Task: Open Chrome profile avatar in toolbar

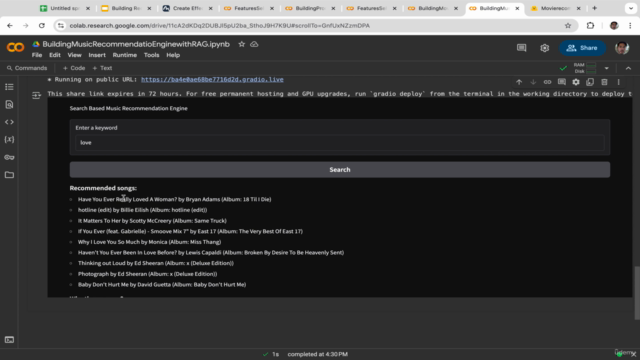Action: [x=614, y=25]
